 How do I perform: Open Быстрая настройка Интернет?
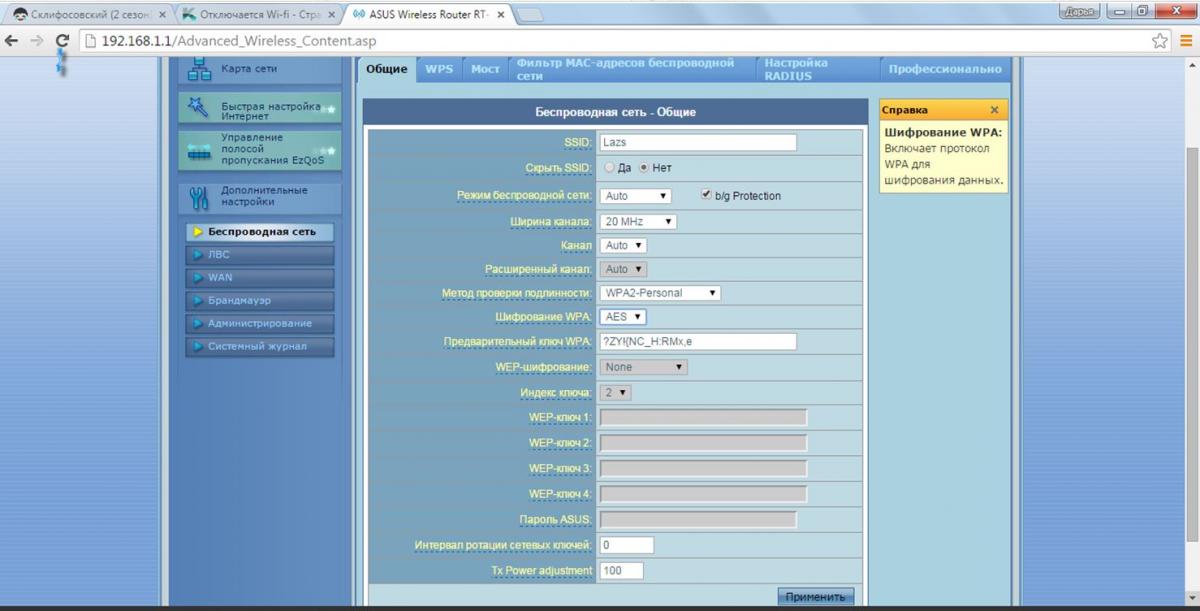[259, 110]
